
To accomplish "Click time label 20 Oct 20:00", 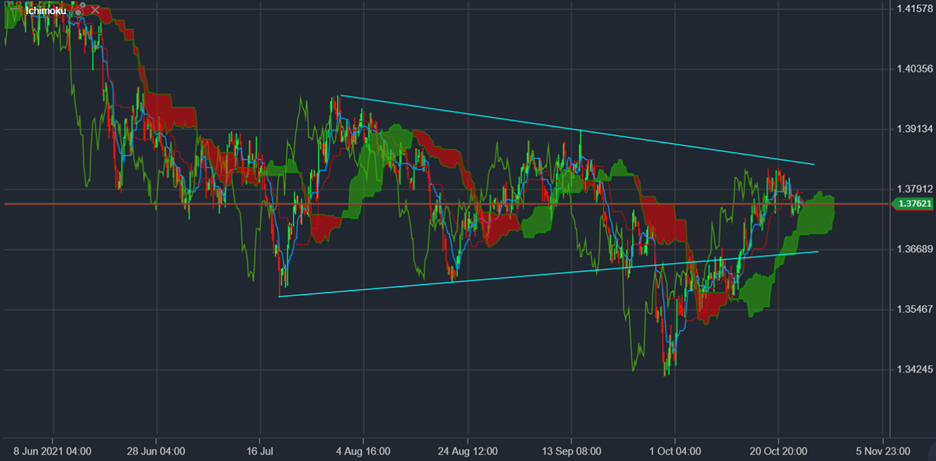I will (778, 450).
